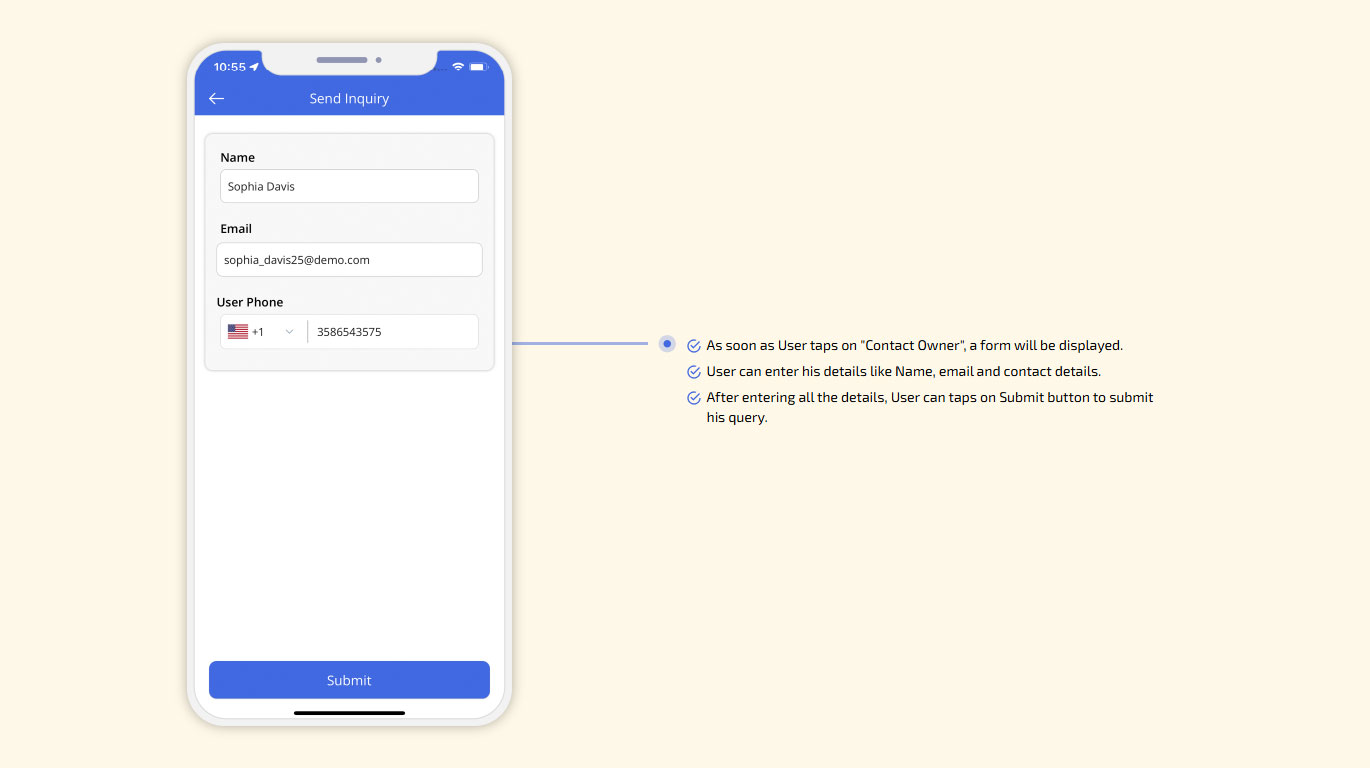This screenshot has width=1370, height=768.
Task: Click the Wi-Fi status icon
Action: [x=458, y=67]
